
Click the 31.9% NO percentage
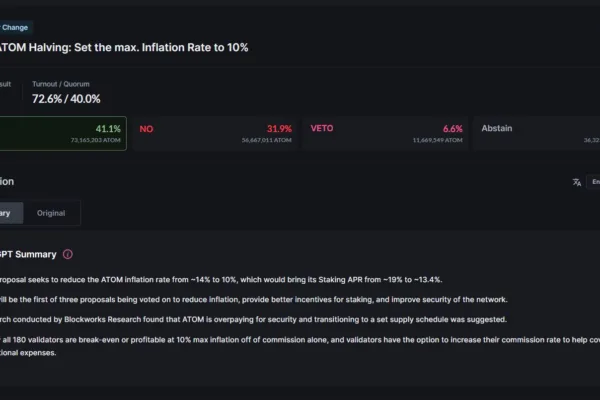tap(279, 129)
